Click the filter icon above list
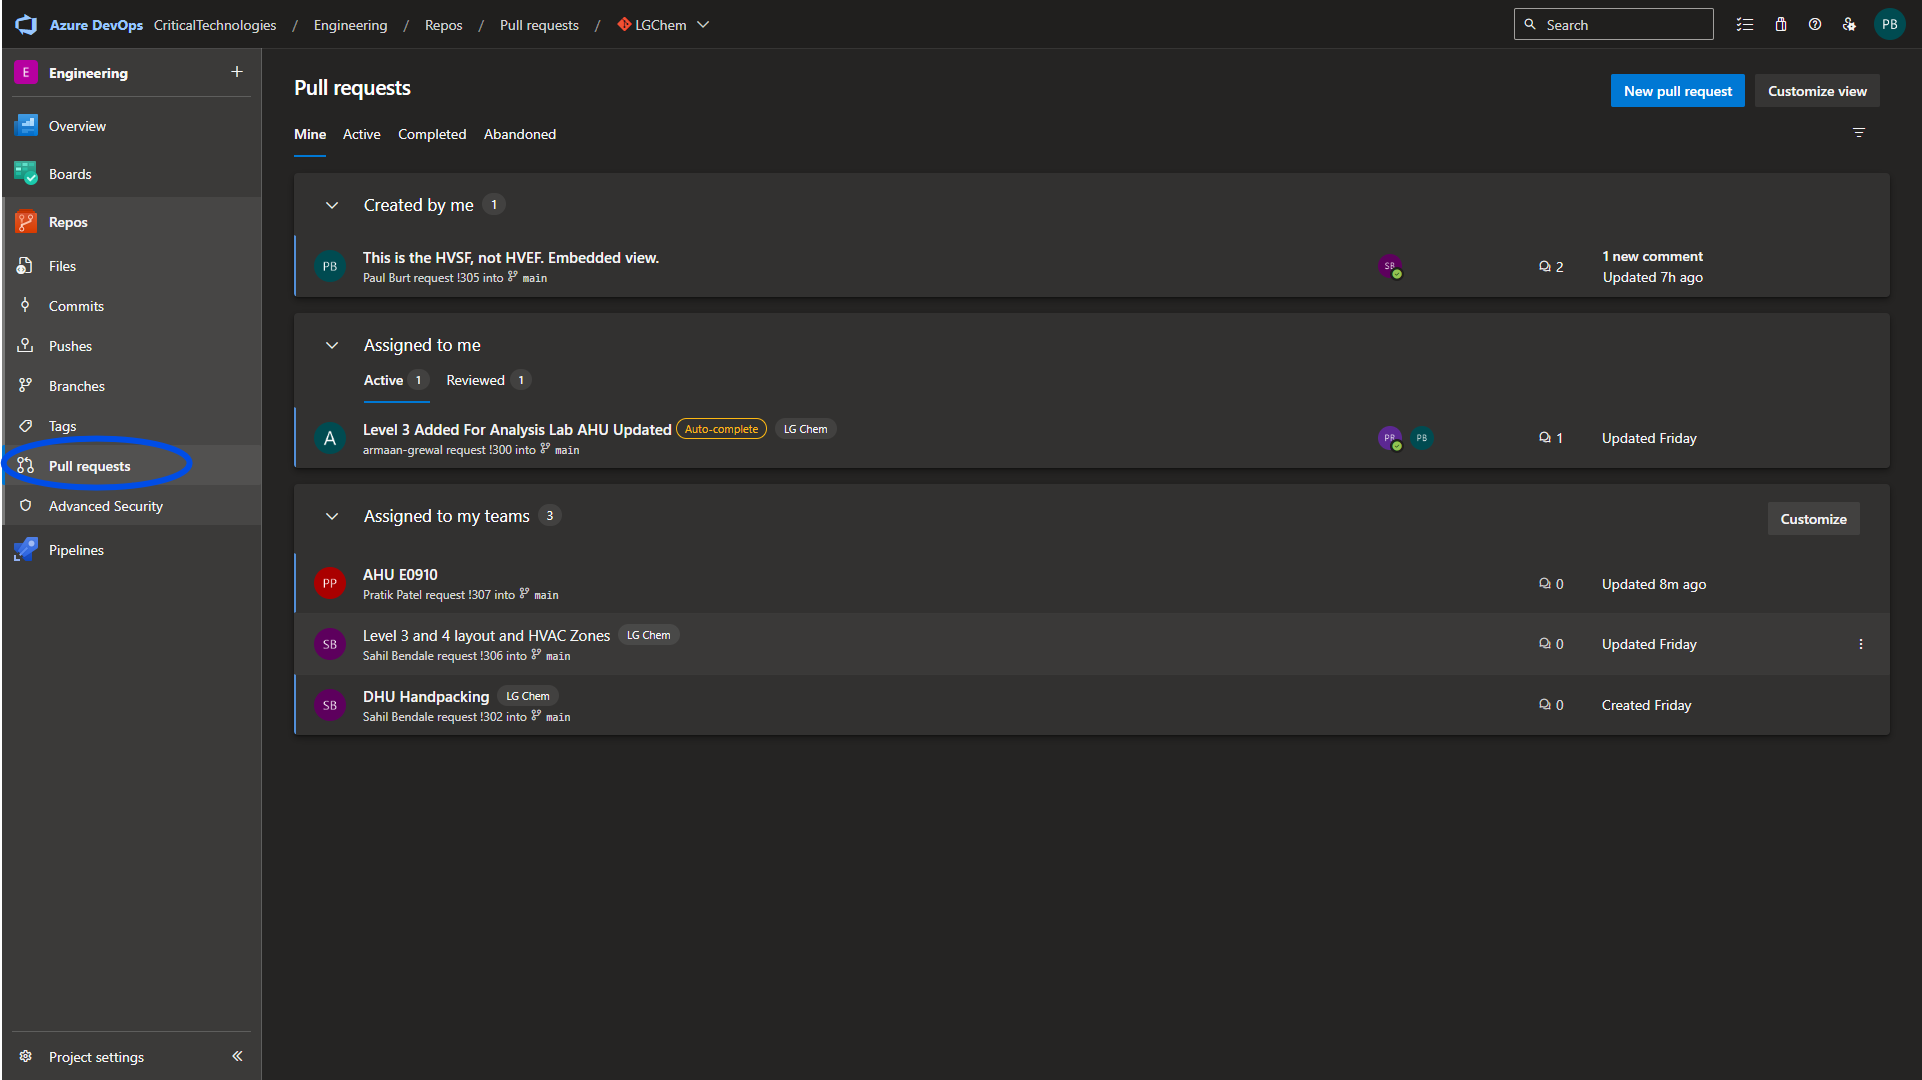 [1859, 133]
